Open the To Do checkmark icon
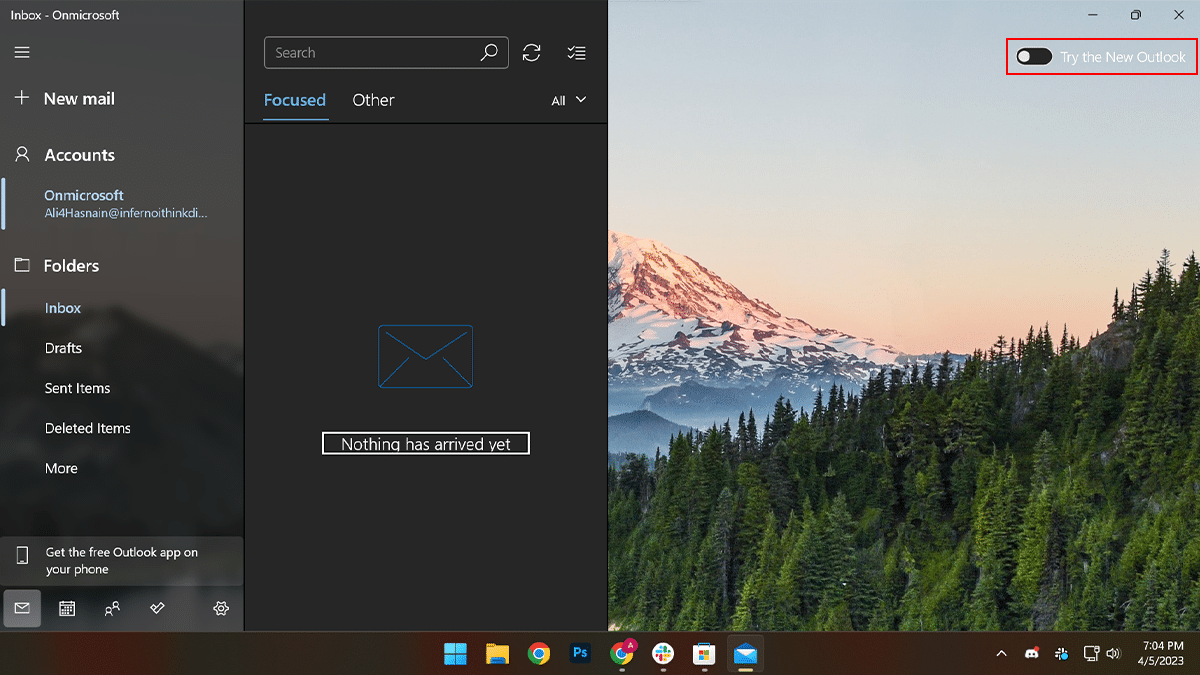The image size is (1200, 675). click(157, 608)
